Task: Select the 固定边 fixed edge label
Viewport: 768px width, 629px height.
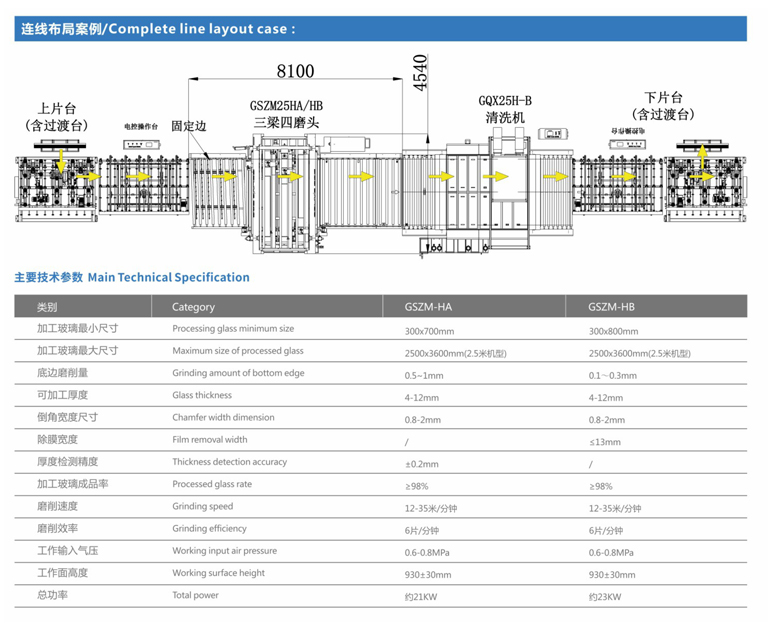Action: point(188,127)
